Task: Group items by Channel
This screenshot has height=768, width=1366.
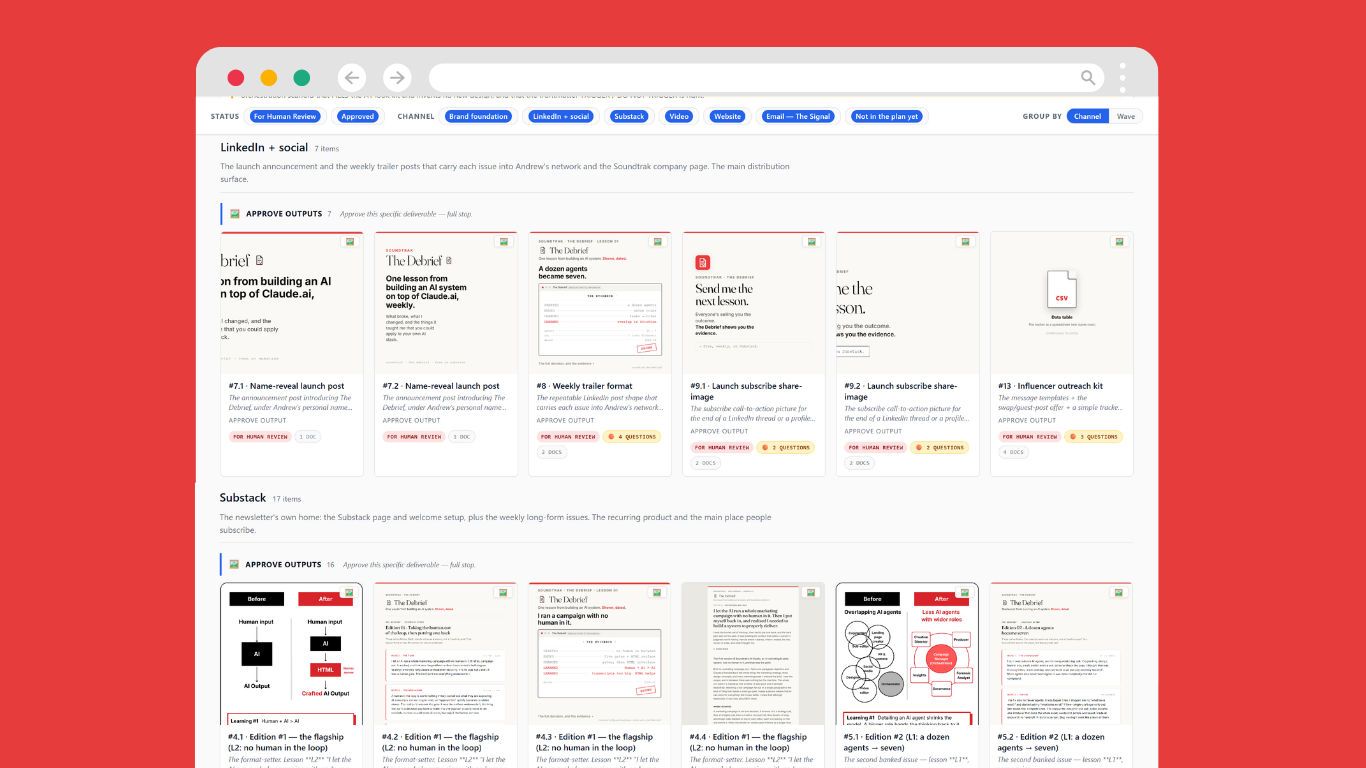Action: pos(1088,116)
